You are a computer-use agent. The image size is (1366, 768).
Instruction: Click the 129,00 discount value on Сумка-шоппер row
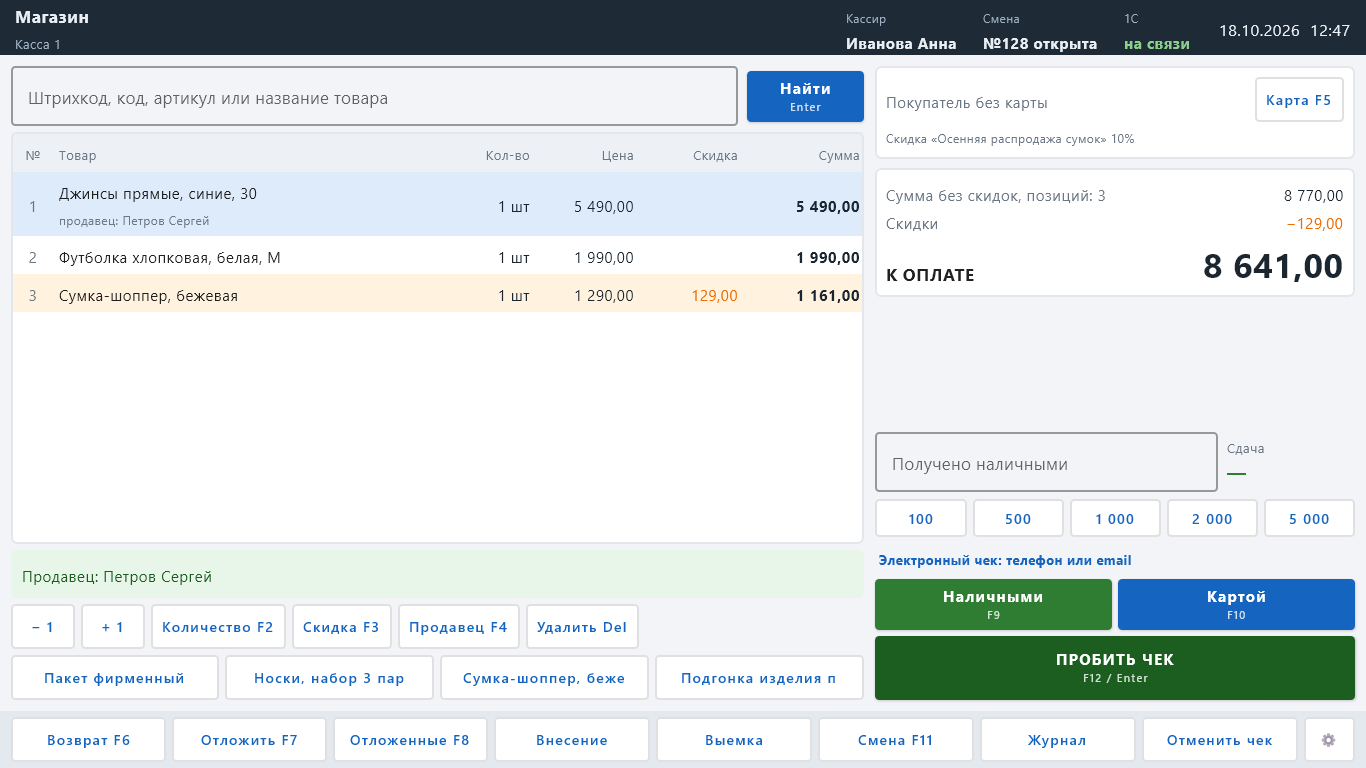pyautogui.click(x=714, y=295)
